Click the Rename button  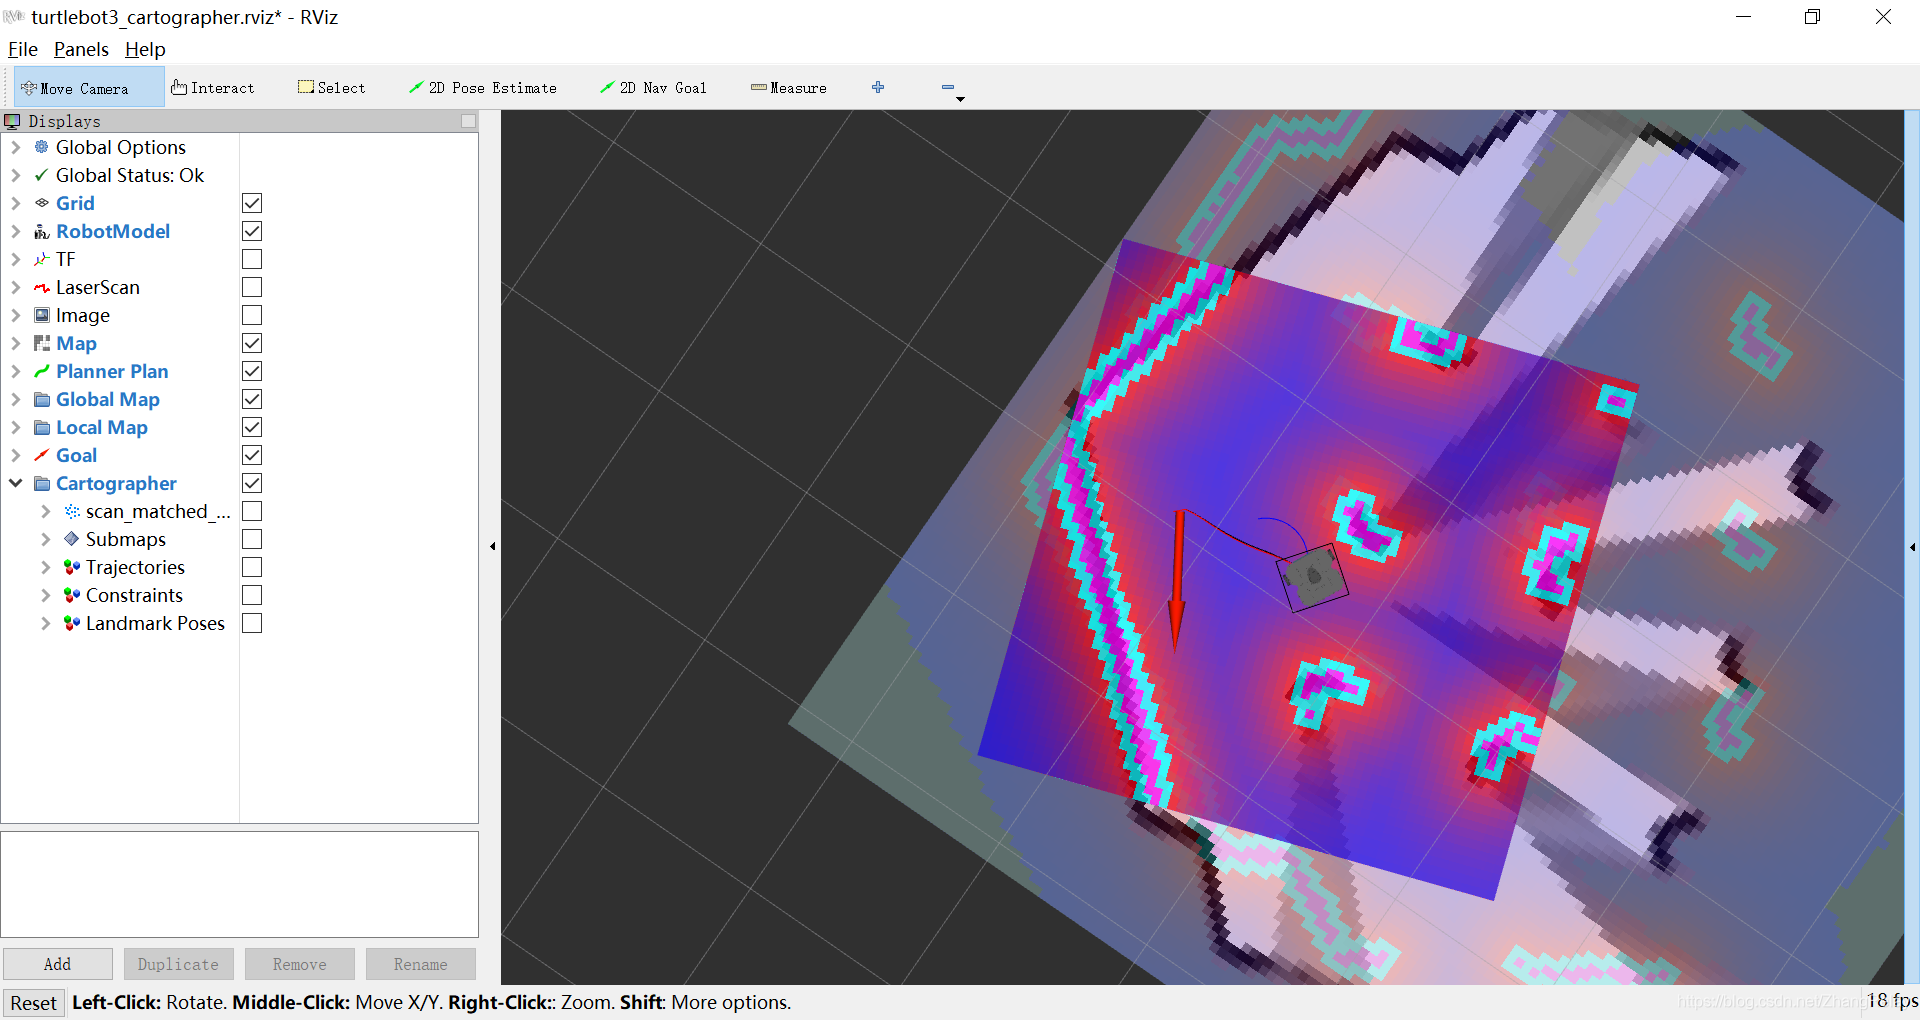pyautogui.click(x=421, y=964)
